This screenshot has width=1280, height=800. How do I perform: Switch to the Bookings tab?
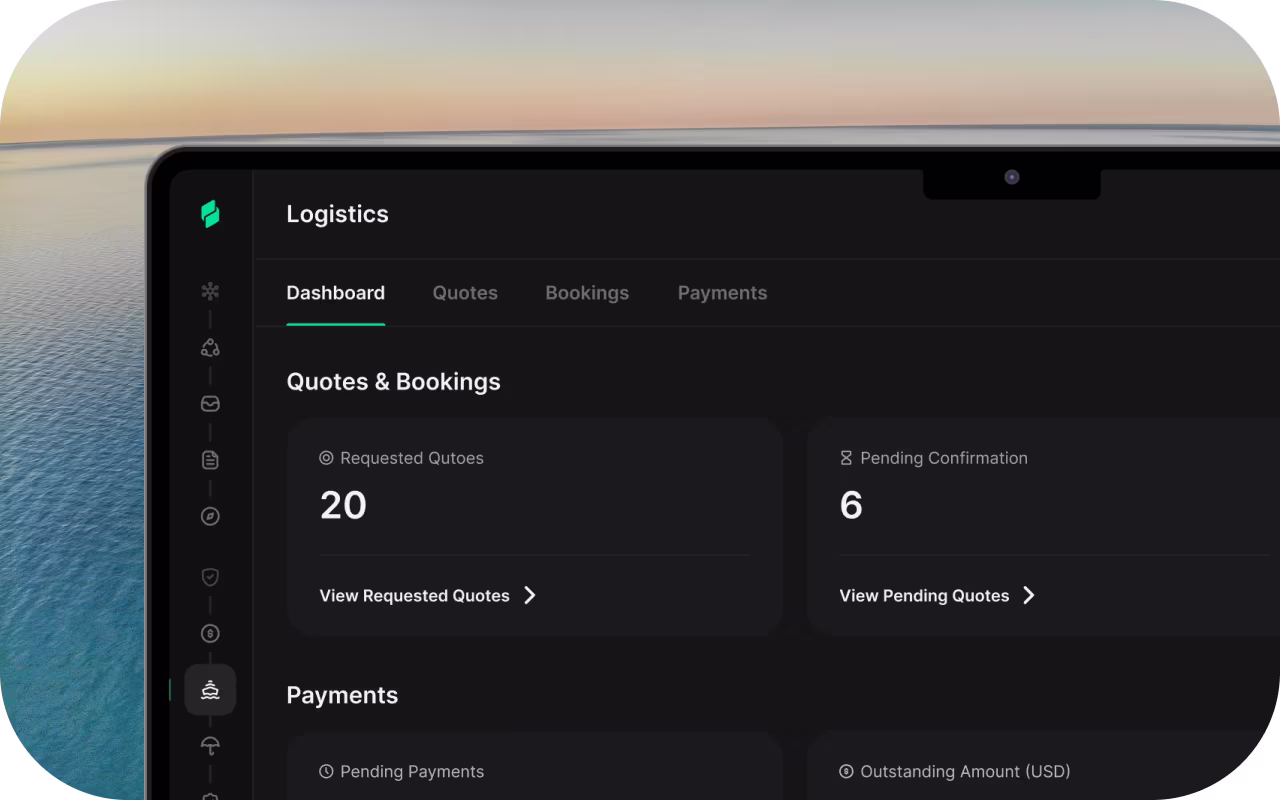tap(587, 293)
